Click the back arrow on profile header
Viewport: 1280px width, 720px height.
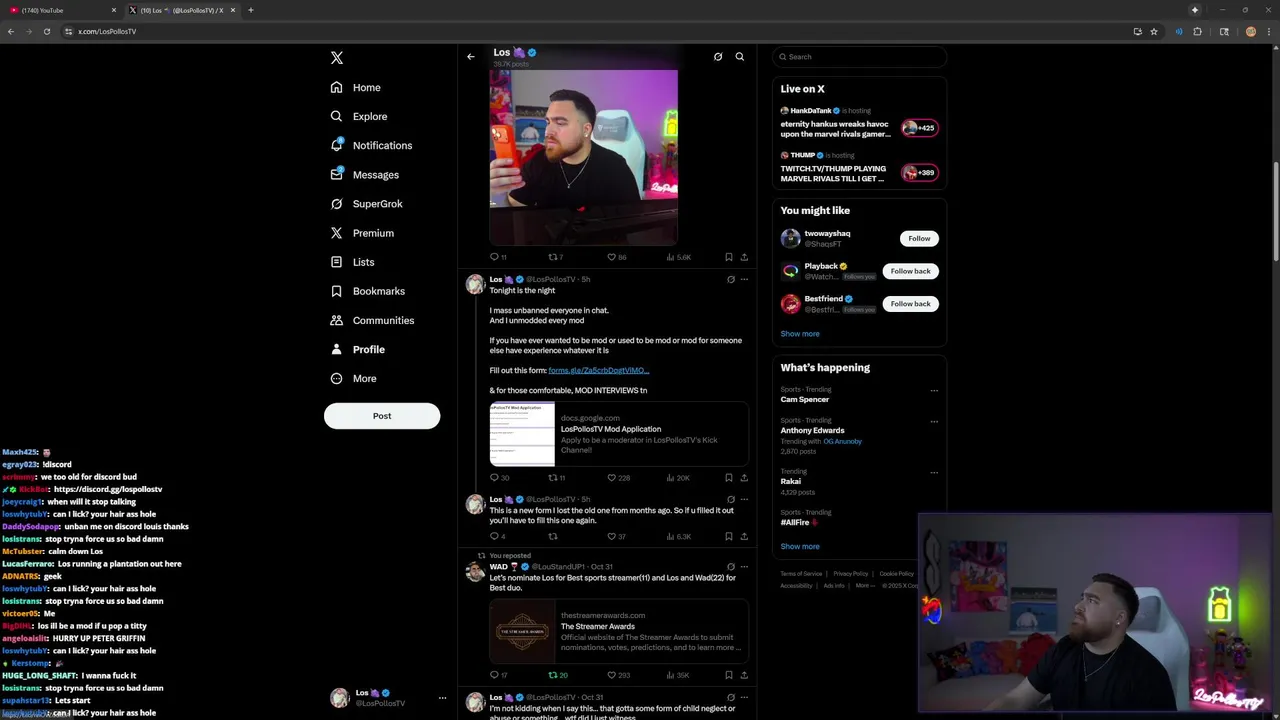[x=471, y=57]
